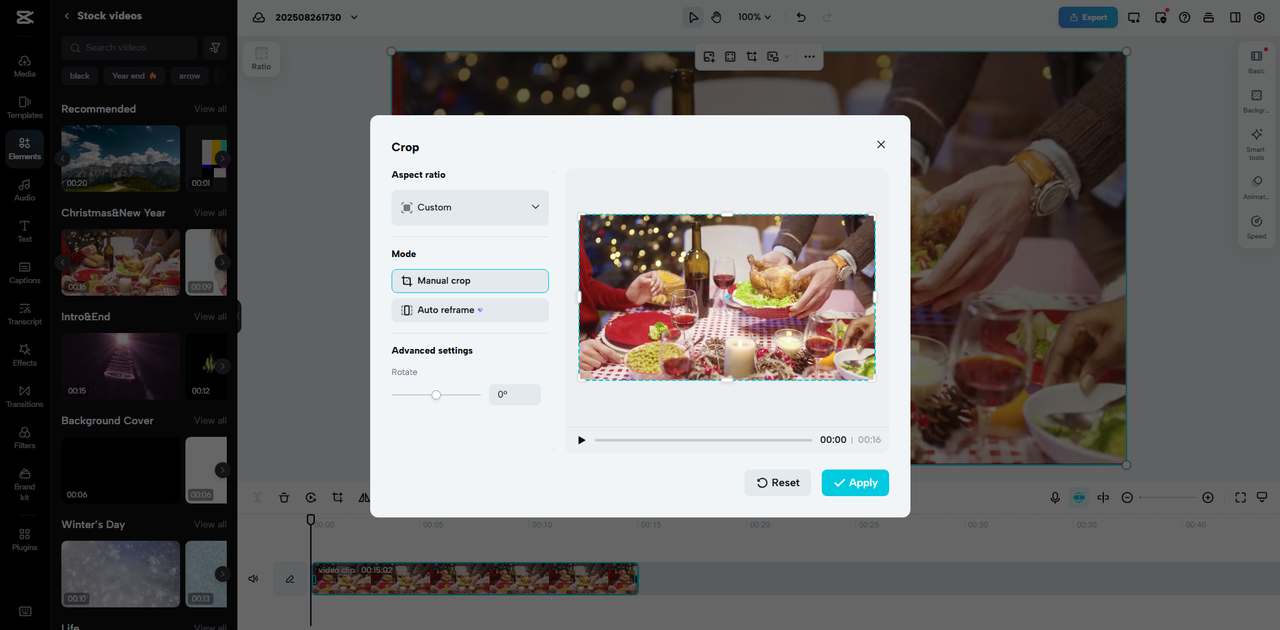Apply the crop changes
1280x630 pixels.
coord(855,483)
